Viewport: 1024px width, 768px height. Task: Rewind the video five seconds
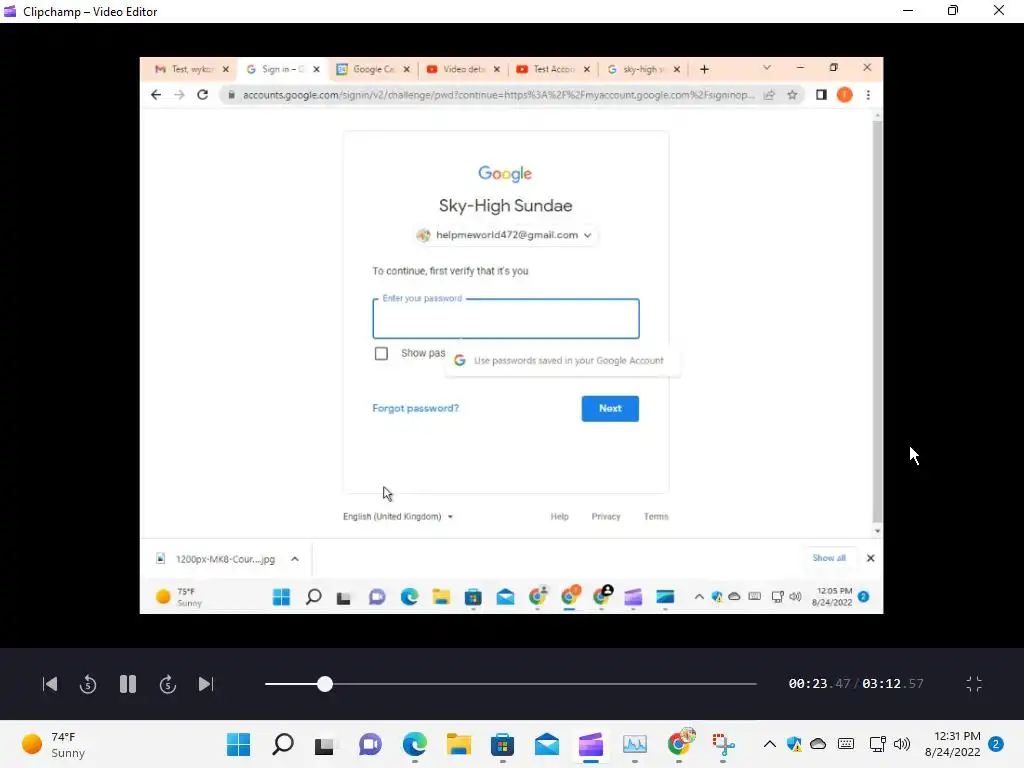click(88, 684)
